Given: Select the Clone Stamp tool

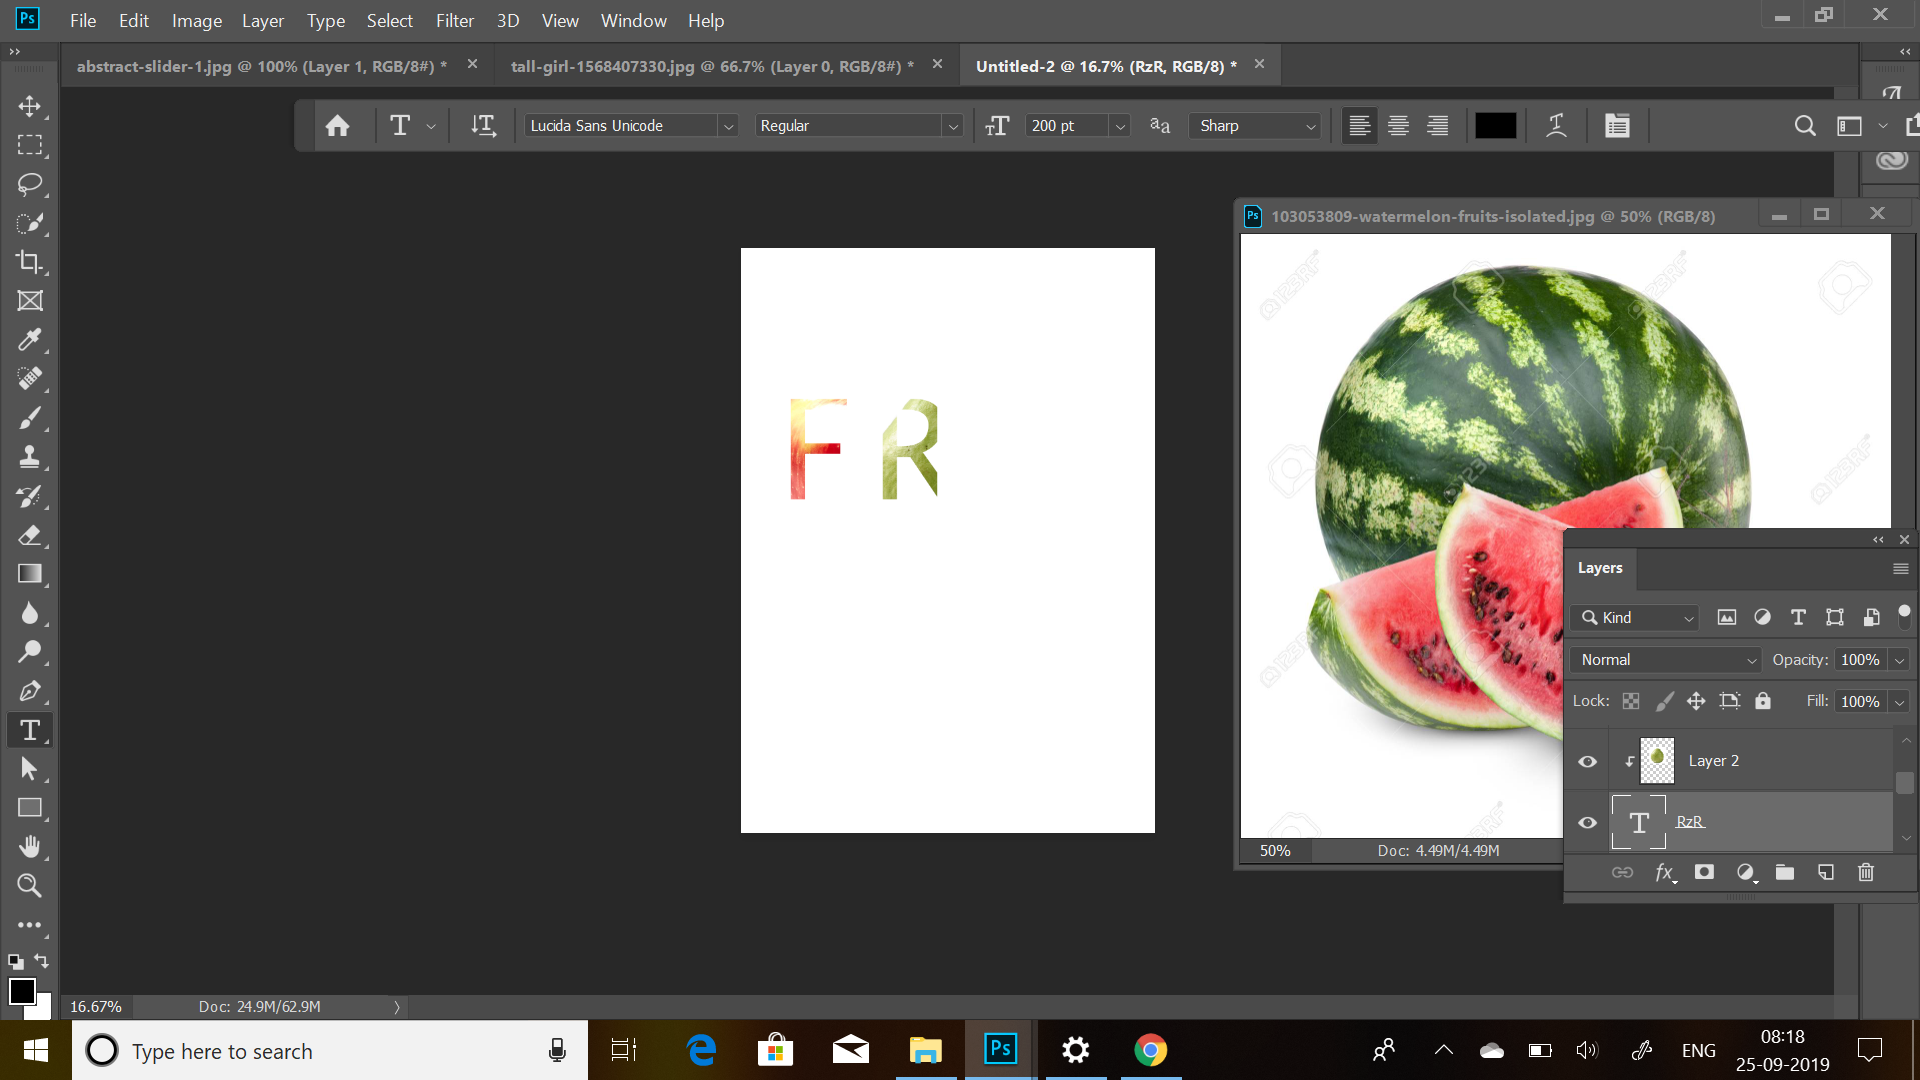Looking at the screenshot, I should click(29, 457).
